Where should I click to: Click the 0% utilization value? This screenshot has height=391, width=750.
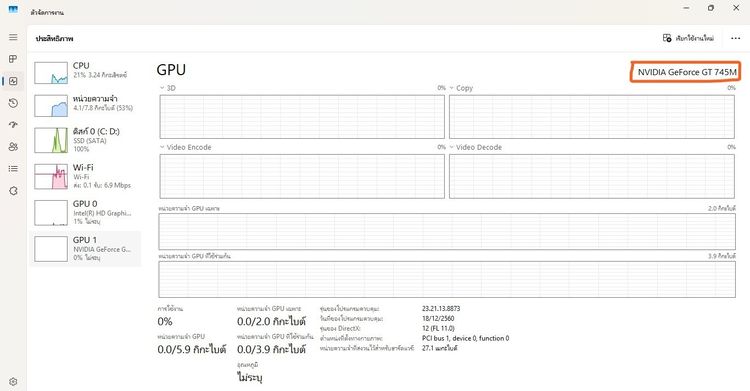[x=165, y=322]
